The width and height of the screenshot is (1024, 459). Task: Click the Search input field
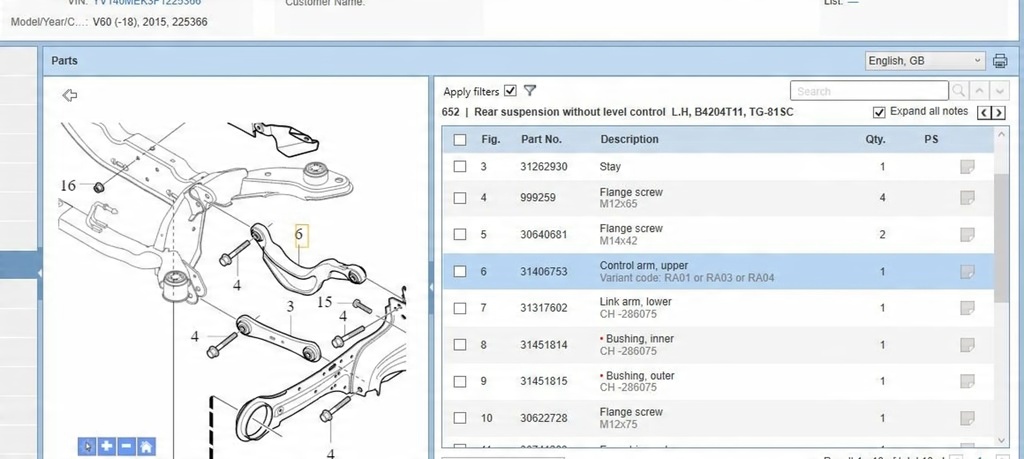pos(869,91)
